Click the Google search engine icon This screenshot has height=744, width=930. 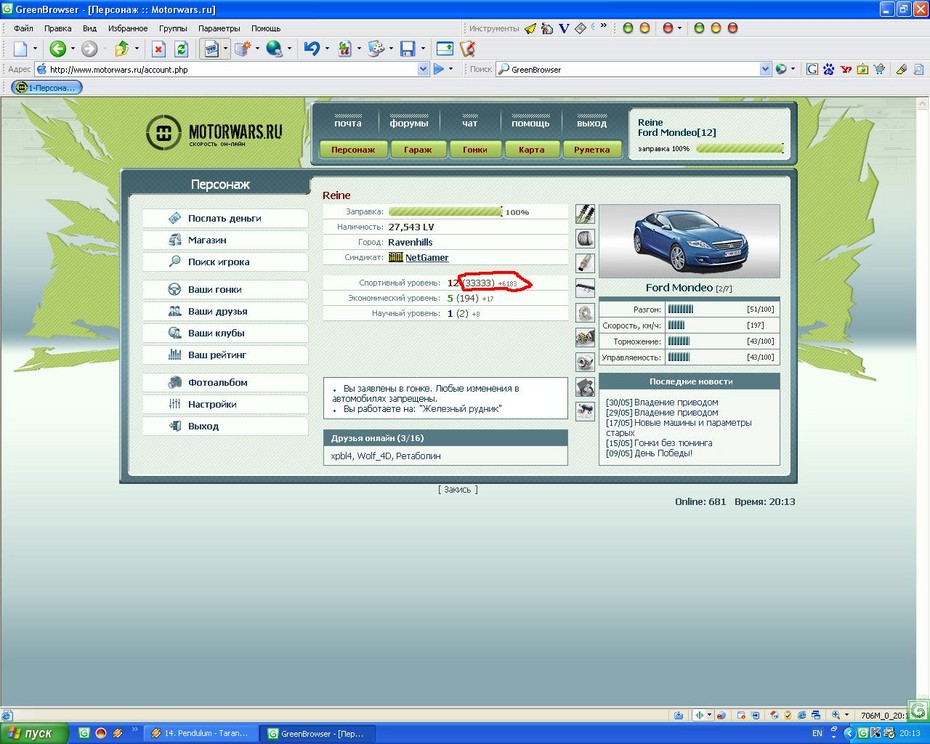click(x=812, y=69)
